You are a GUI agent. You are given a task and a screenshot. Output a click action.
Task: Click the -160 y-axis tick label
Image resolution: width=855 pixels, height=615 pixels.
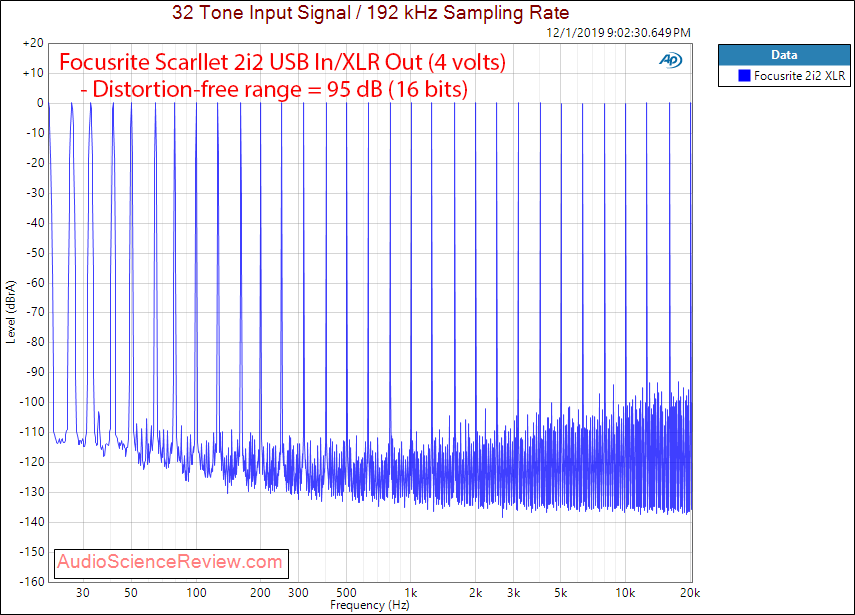click(x=32, y=582)
